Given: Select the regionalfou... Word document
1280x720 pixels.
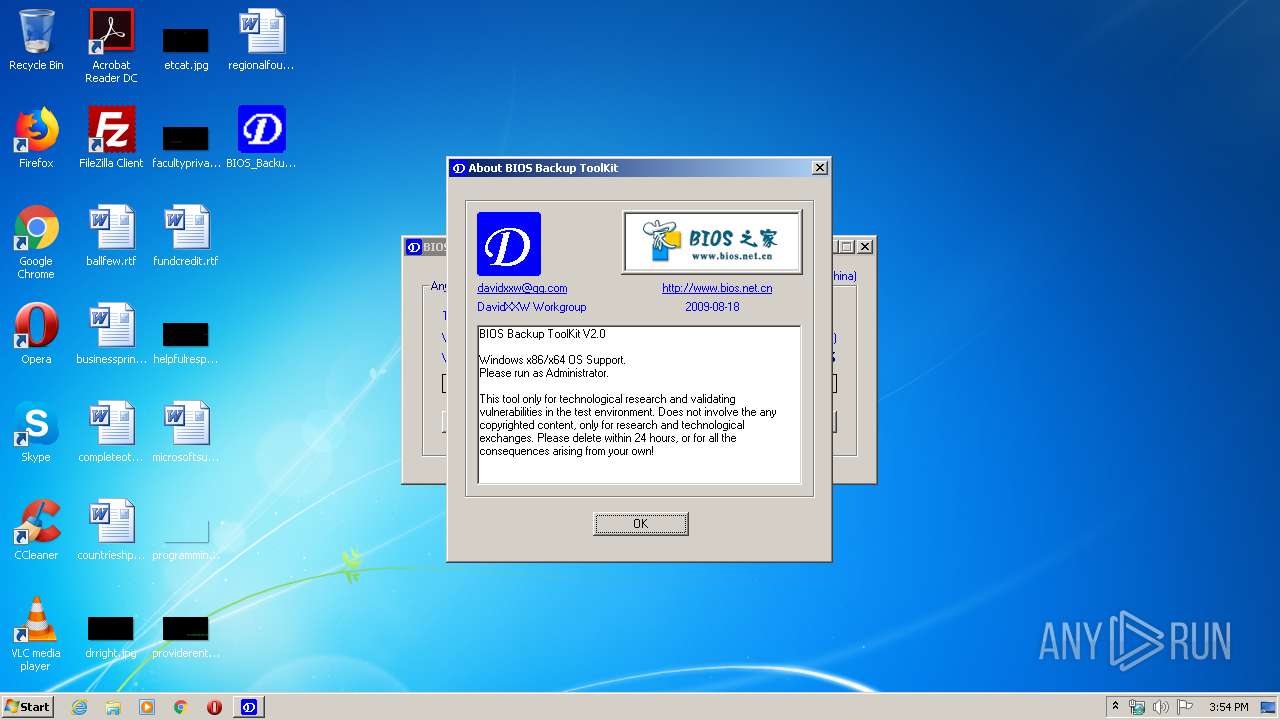Looking at the screenshot, I should click(261, 41).
